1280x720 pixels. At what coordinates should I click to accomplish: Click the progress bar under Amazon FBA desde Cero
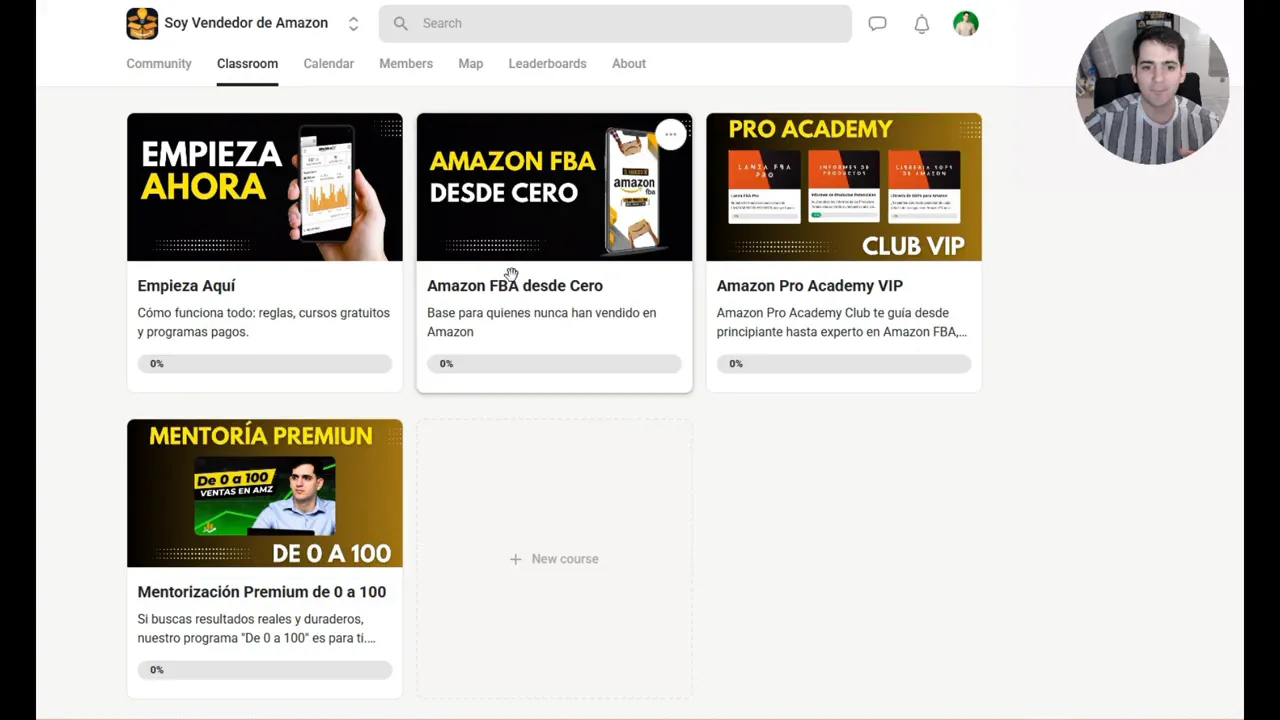pyautogui.click(x=554, y=364)
